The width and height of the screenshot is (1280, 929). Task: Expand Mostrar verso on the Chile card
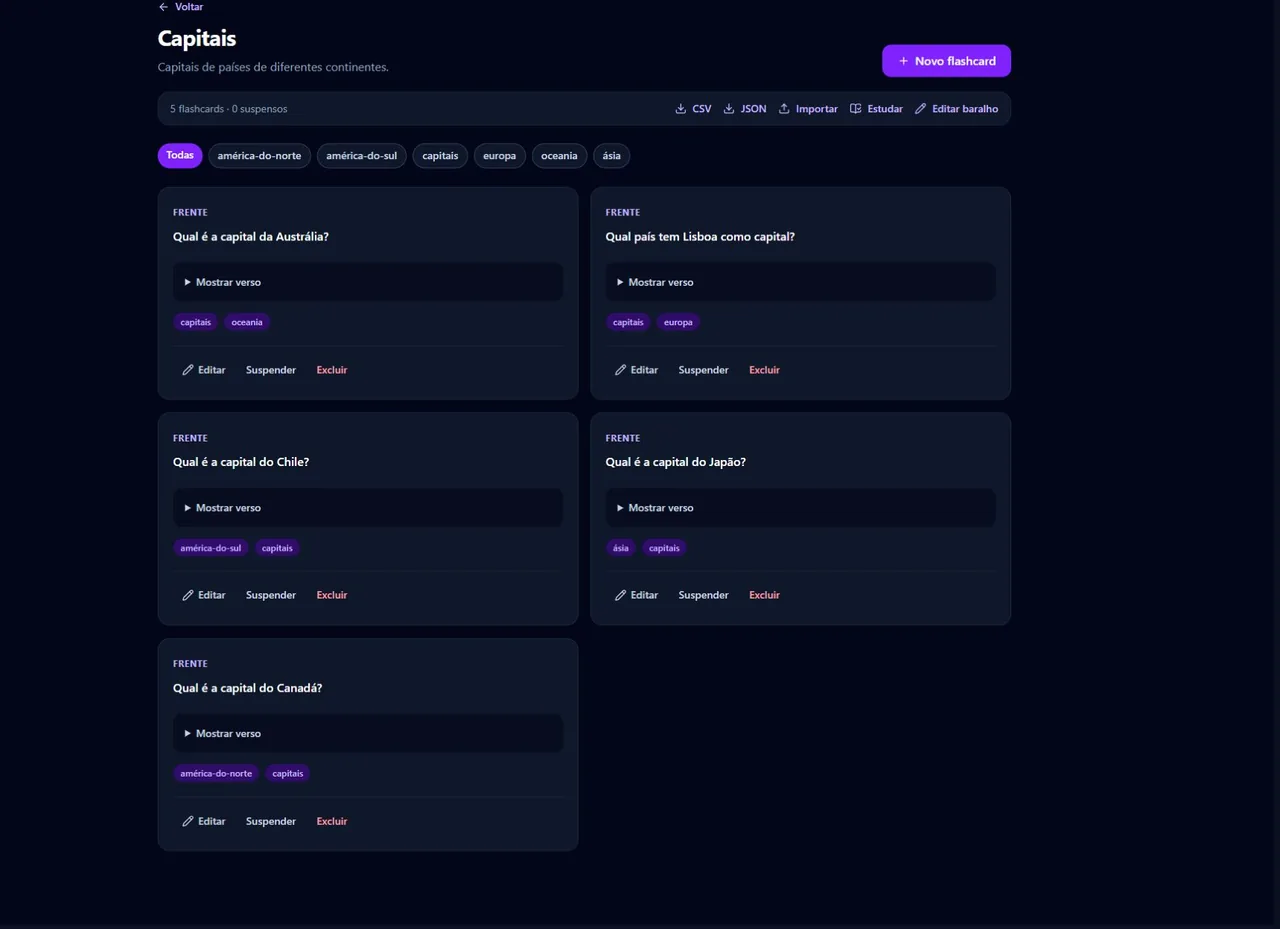[368, 508]
